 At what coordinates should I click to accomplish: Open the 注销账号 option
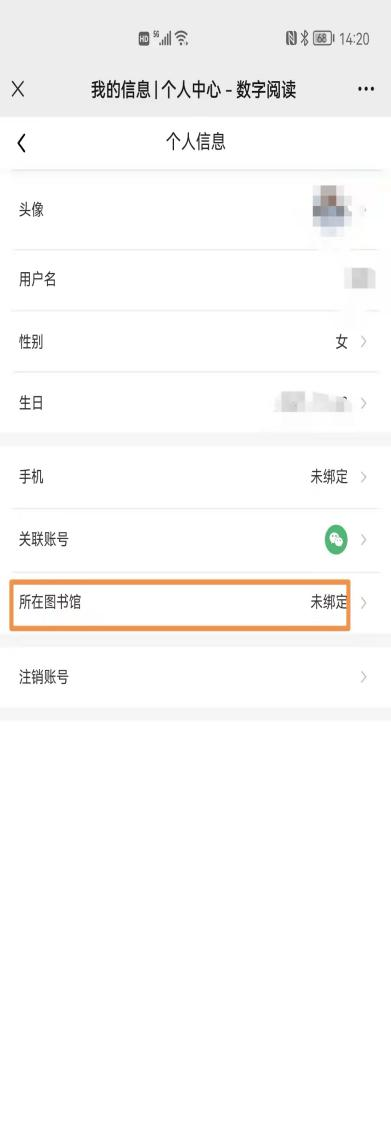point(195,677)
